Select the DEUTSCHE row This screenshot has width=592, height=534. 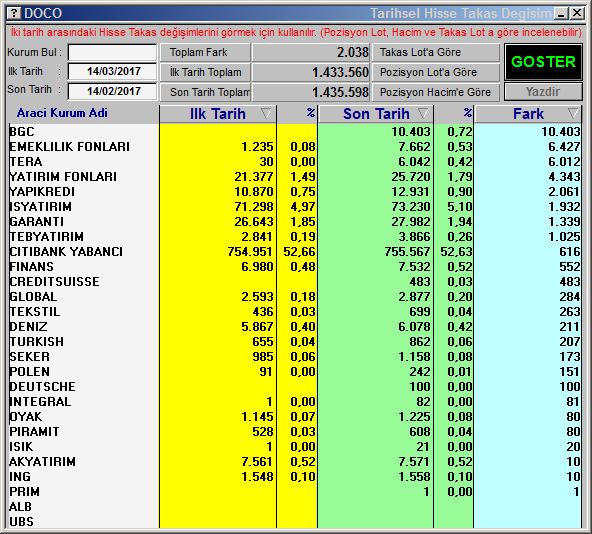point(294,387)
